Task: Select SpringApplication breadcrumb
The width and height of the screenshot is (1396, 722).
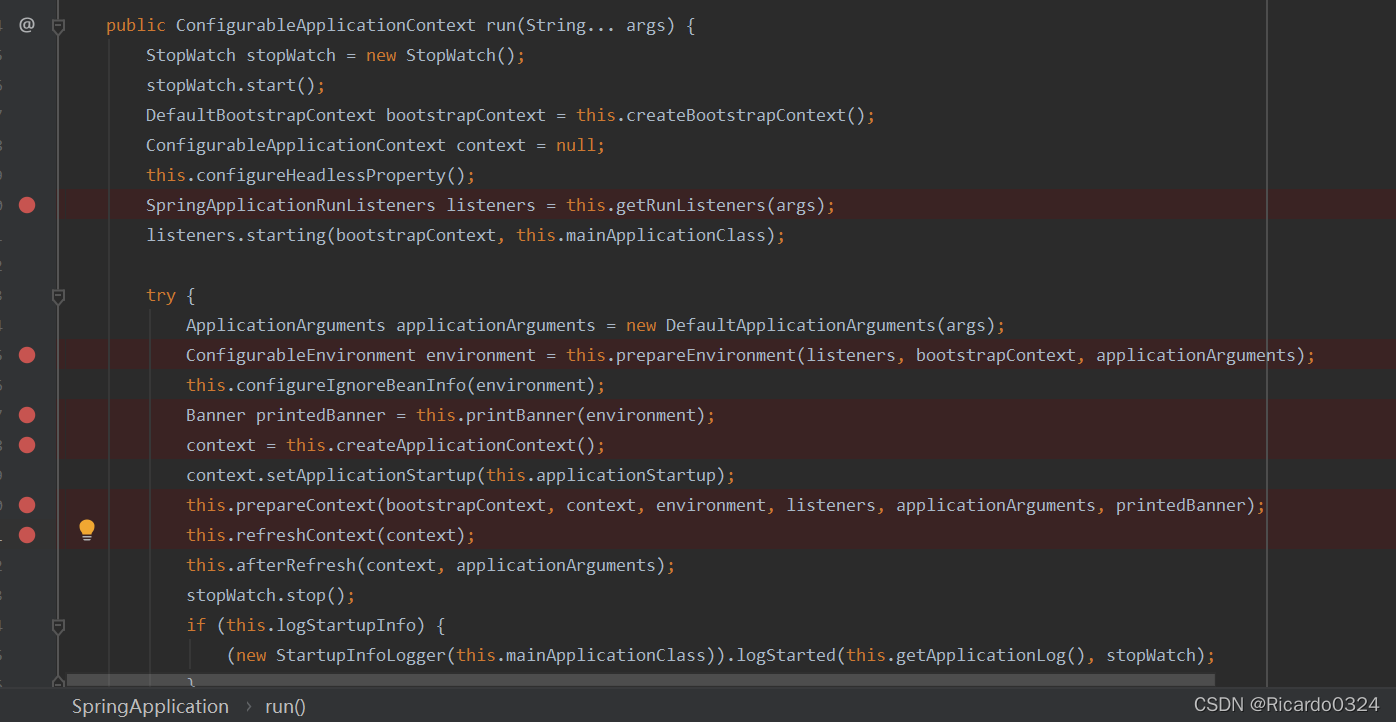Action: point(150,706)
